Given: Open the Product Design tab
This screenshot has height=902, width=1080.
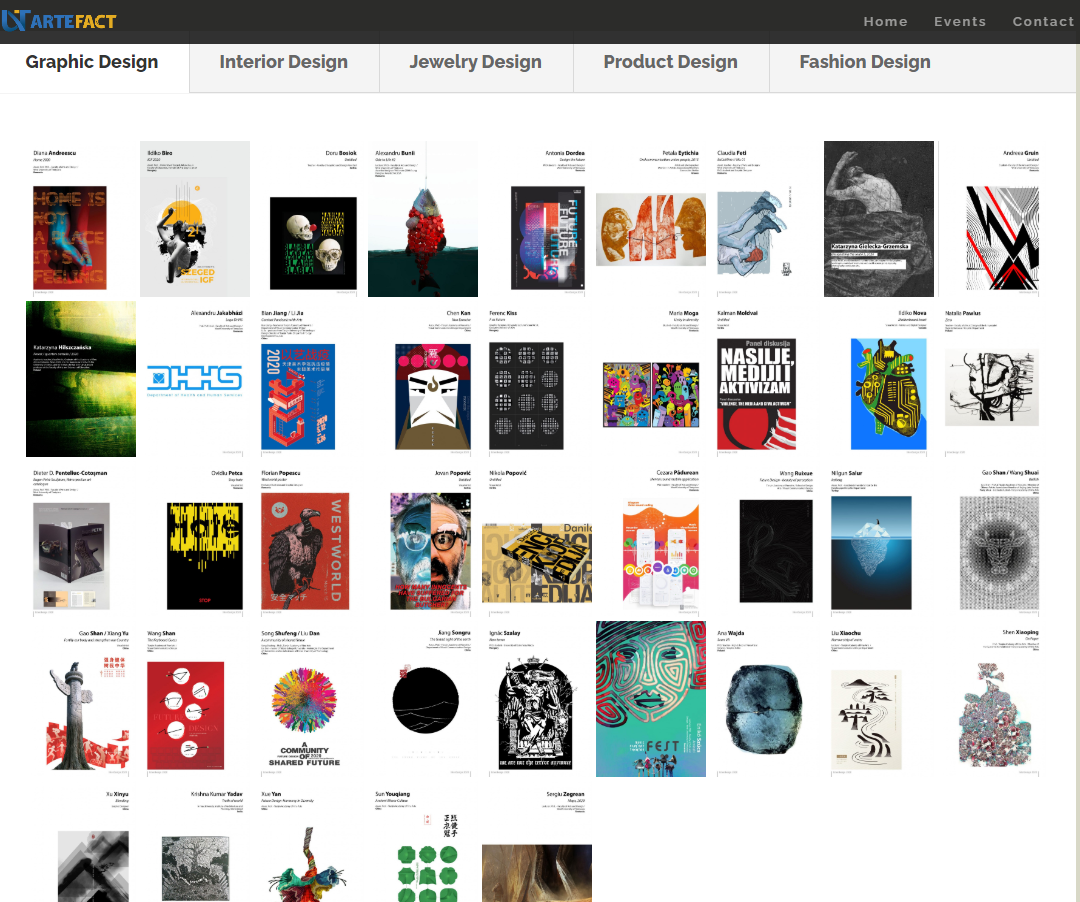Looking at the screenshot, I should coord(670,62).
